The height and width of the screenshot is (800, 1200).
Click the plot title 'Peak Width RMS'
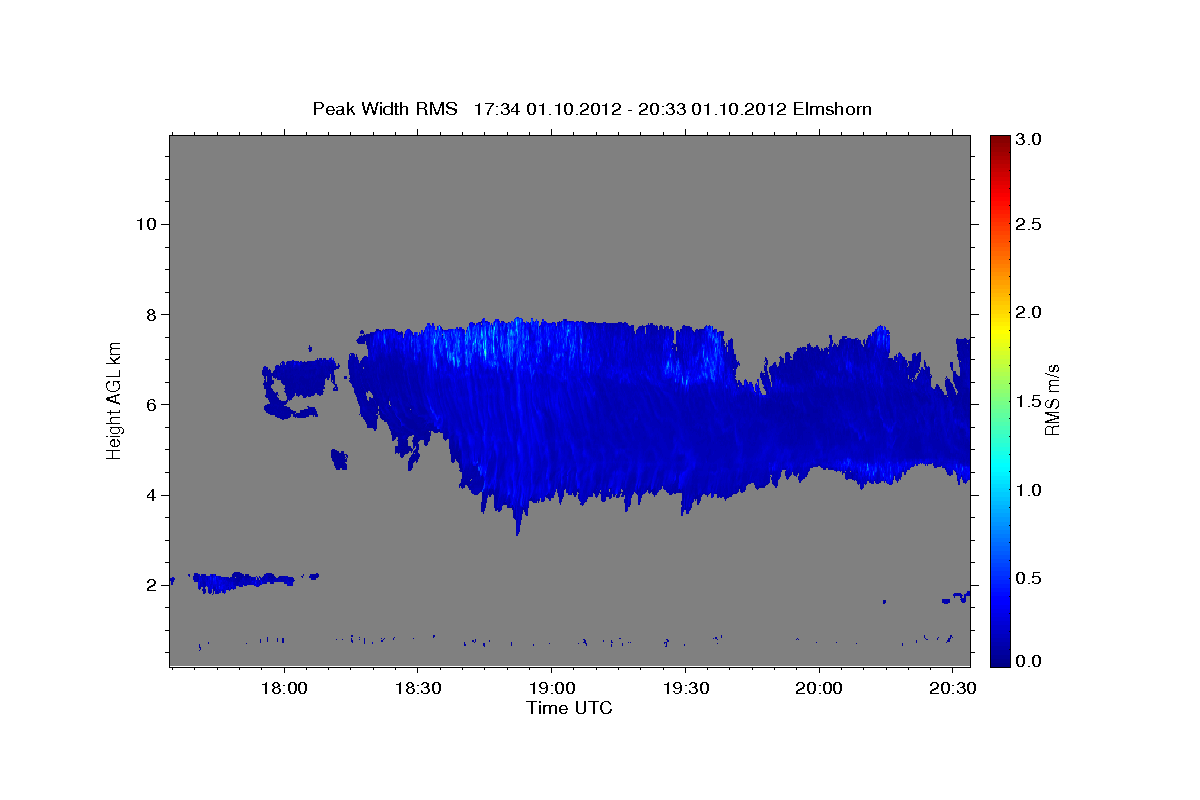[x=385, y=108]
